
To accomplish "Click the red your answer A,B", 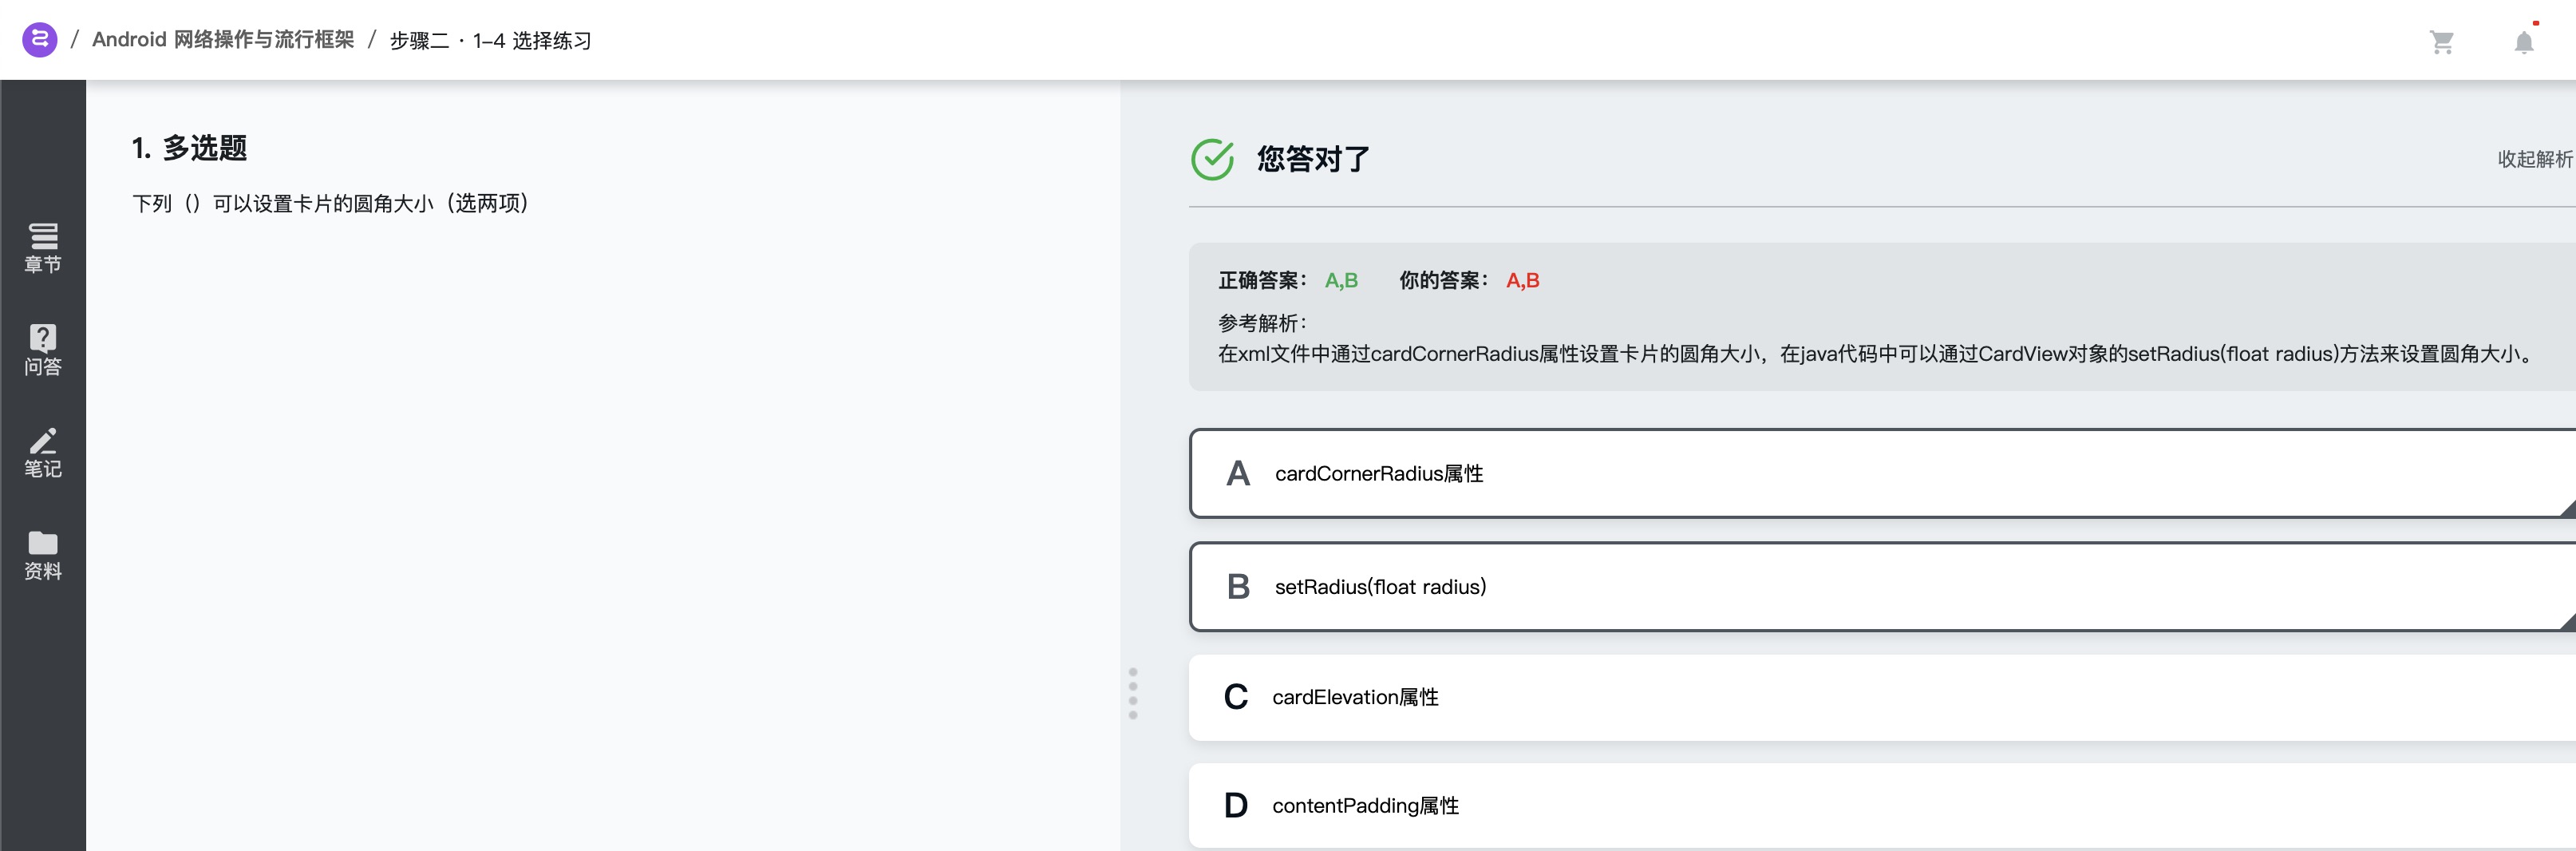I will click(x=1522, y=280).
